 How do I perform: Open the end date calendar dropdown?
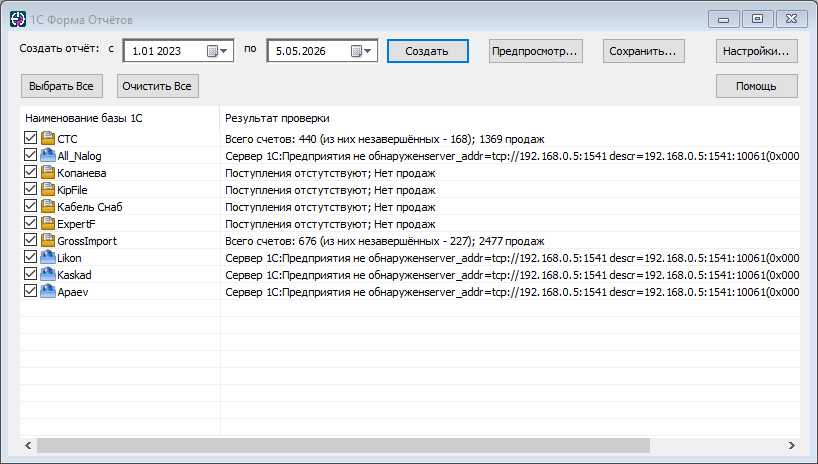(362, 51)
